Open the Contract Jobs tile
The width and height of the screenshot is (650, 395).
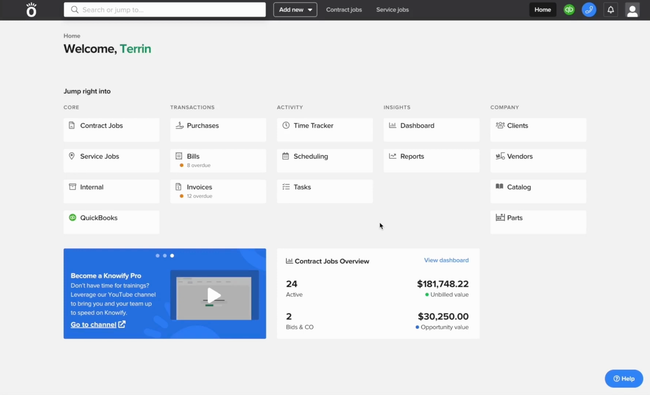coord(111,129)
